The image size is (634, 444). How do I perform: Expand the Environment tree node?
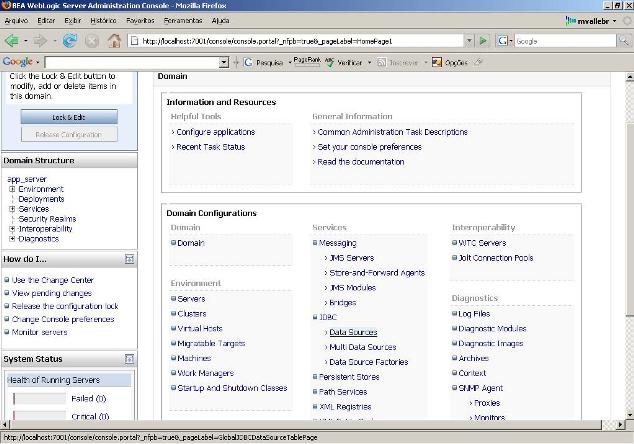click(x=12, y=189)
